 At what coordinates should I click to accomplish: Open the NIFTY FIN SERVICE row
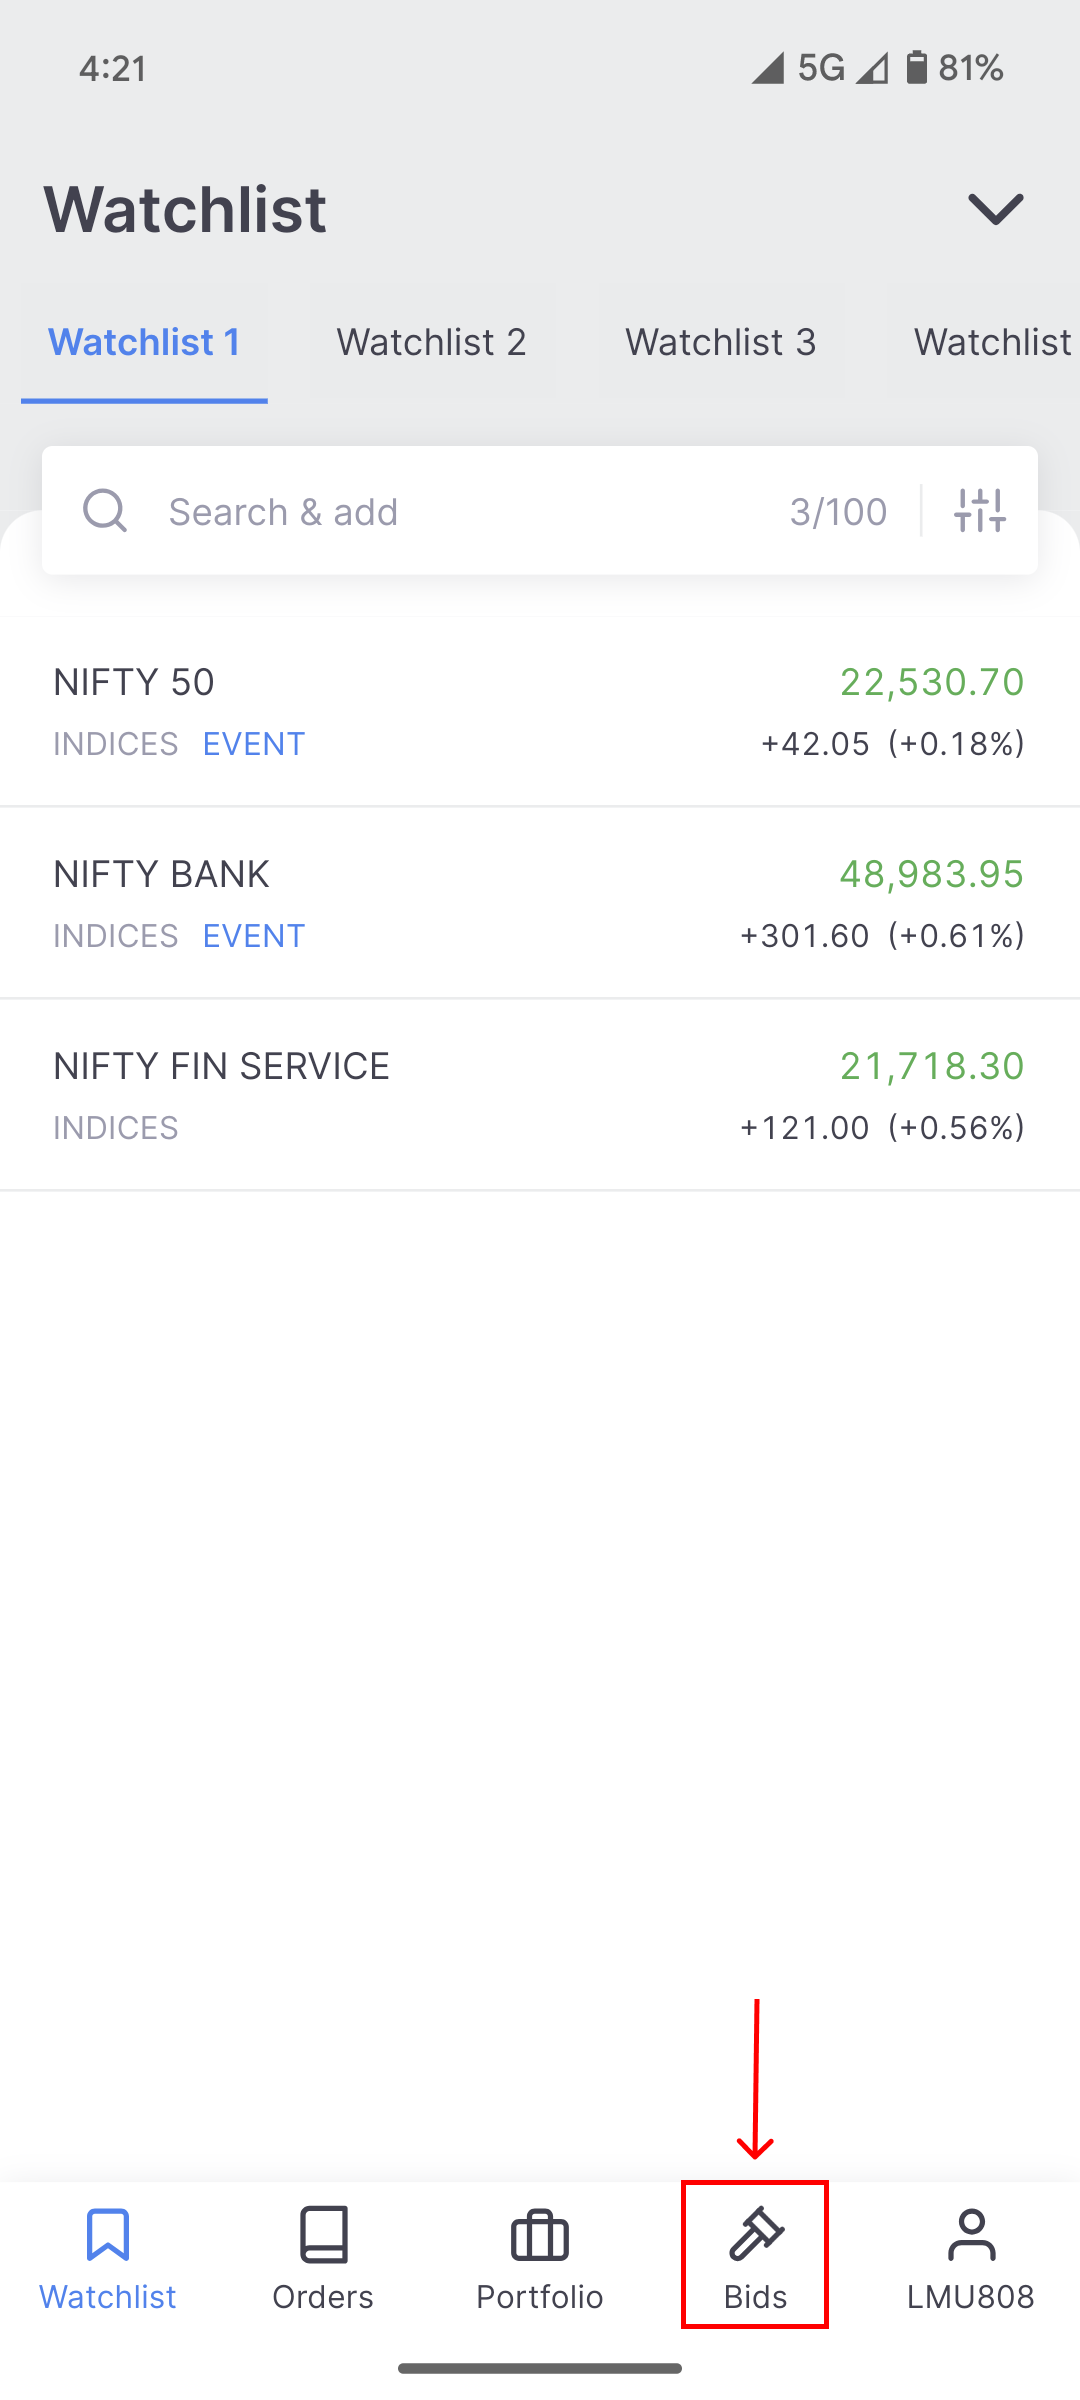(x=540, y=1096)
